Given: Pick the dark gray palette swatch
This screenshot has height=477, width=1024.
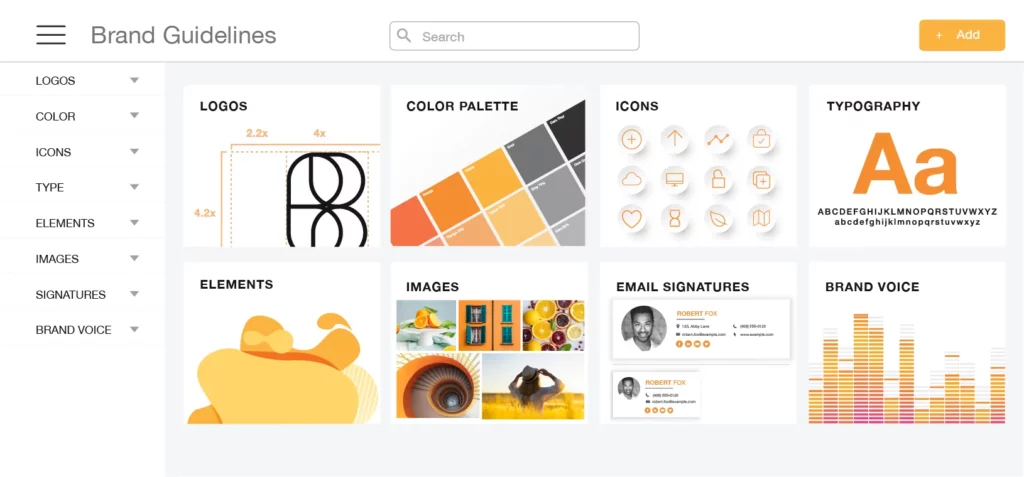Looking at the screenshot, I should [567, 131].
